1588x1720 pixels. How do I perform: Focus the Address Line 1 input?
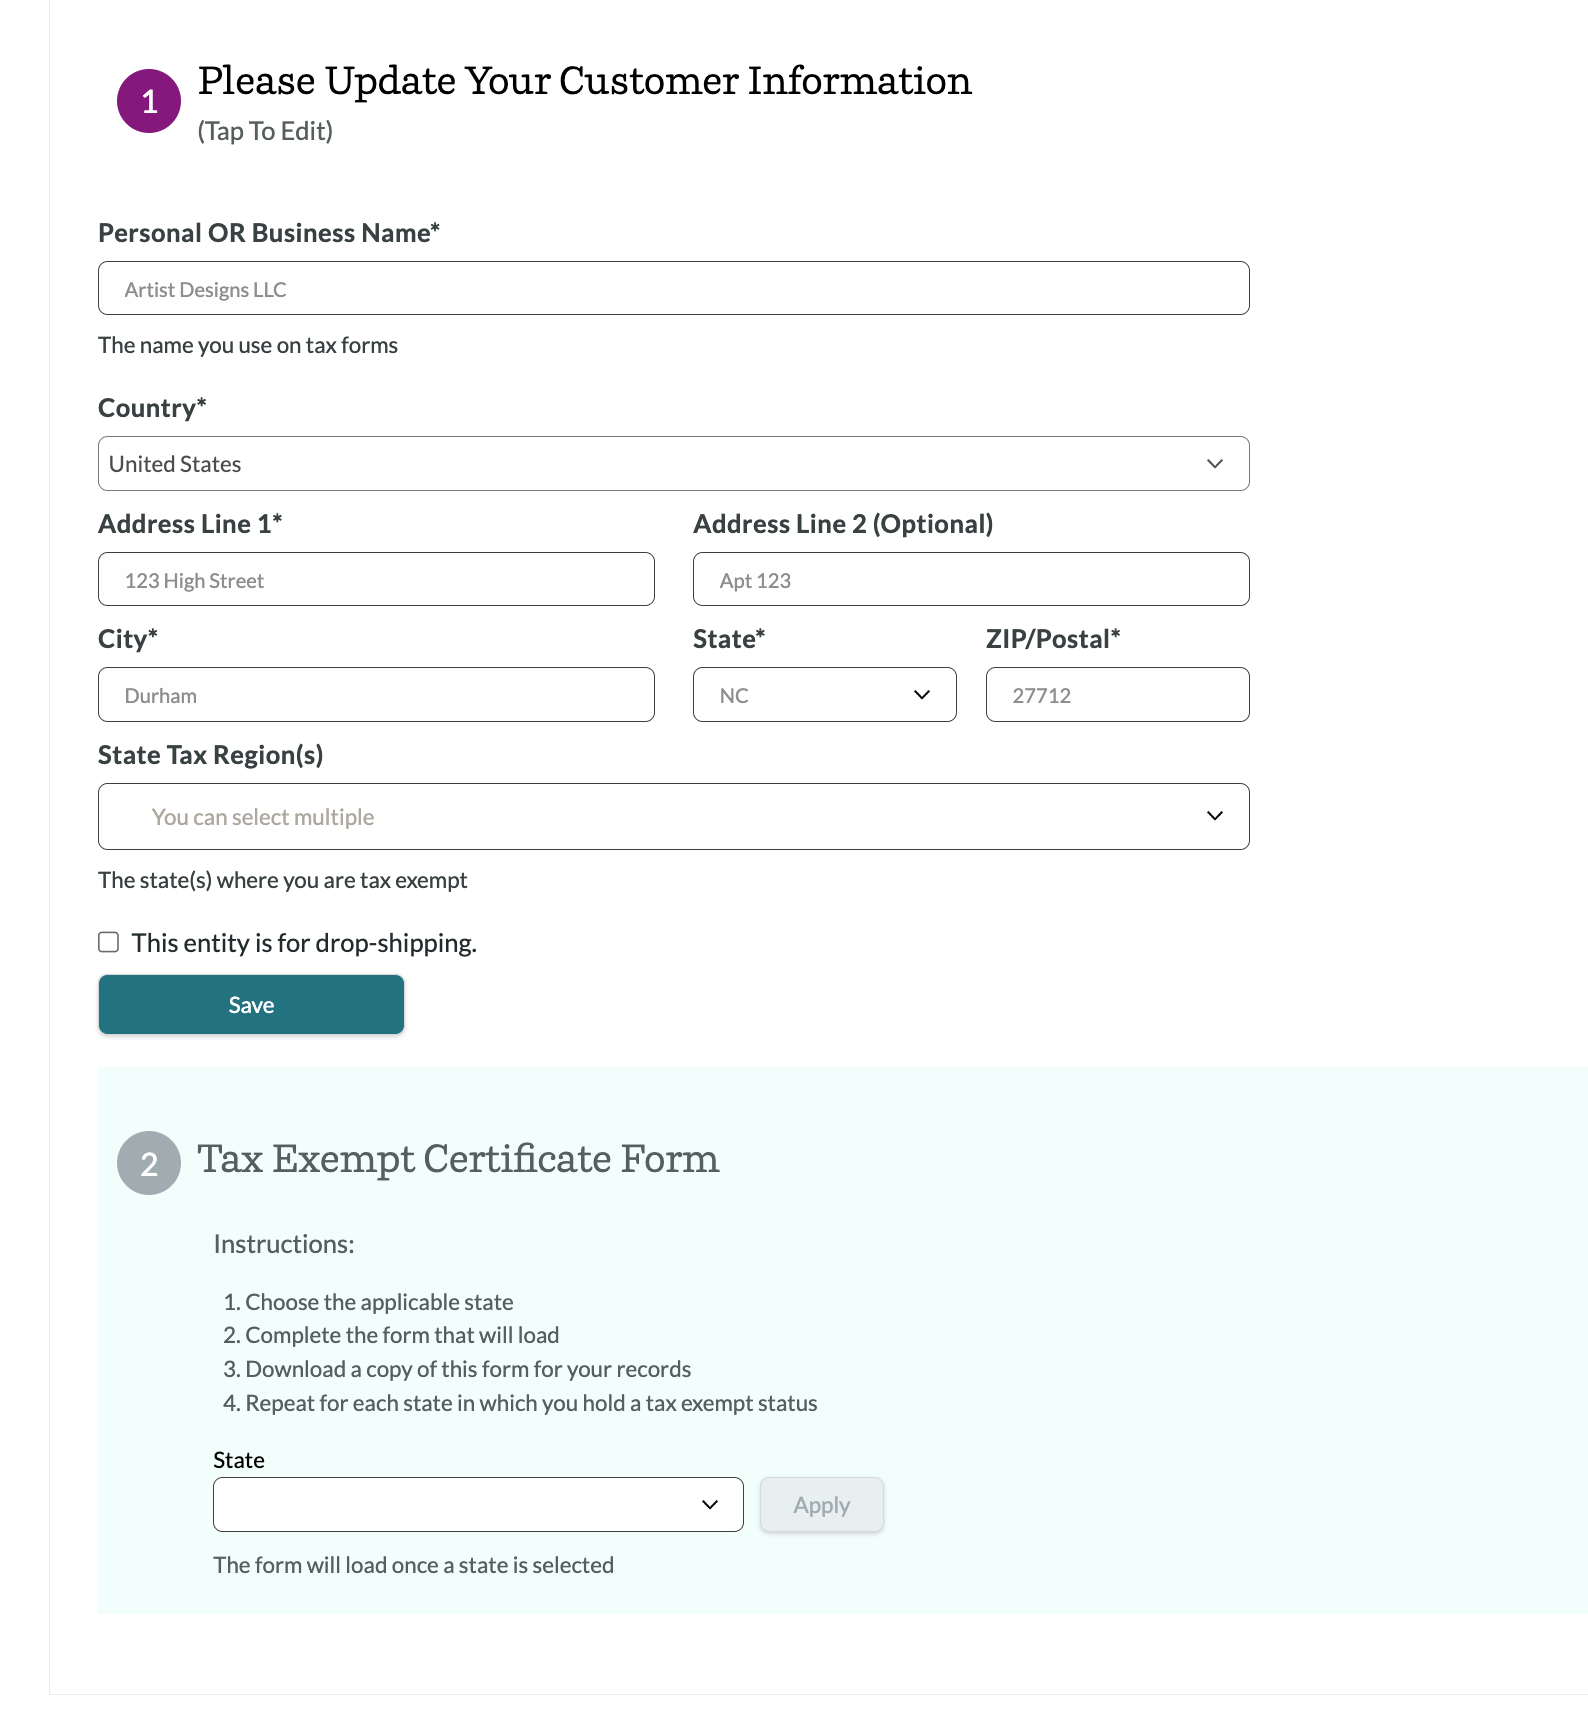[376, 580]
